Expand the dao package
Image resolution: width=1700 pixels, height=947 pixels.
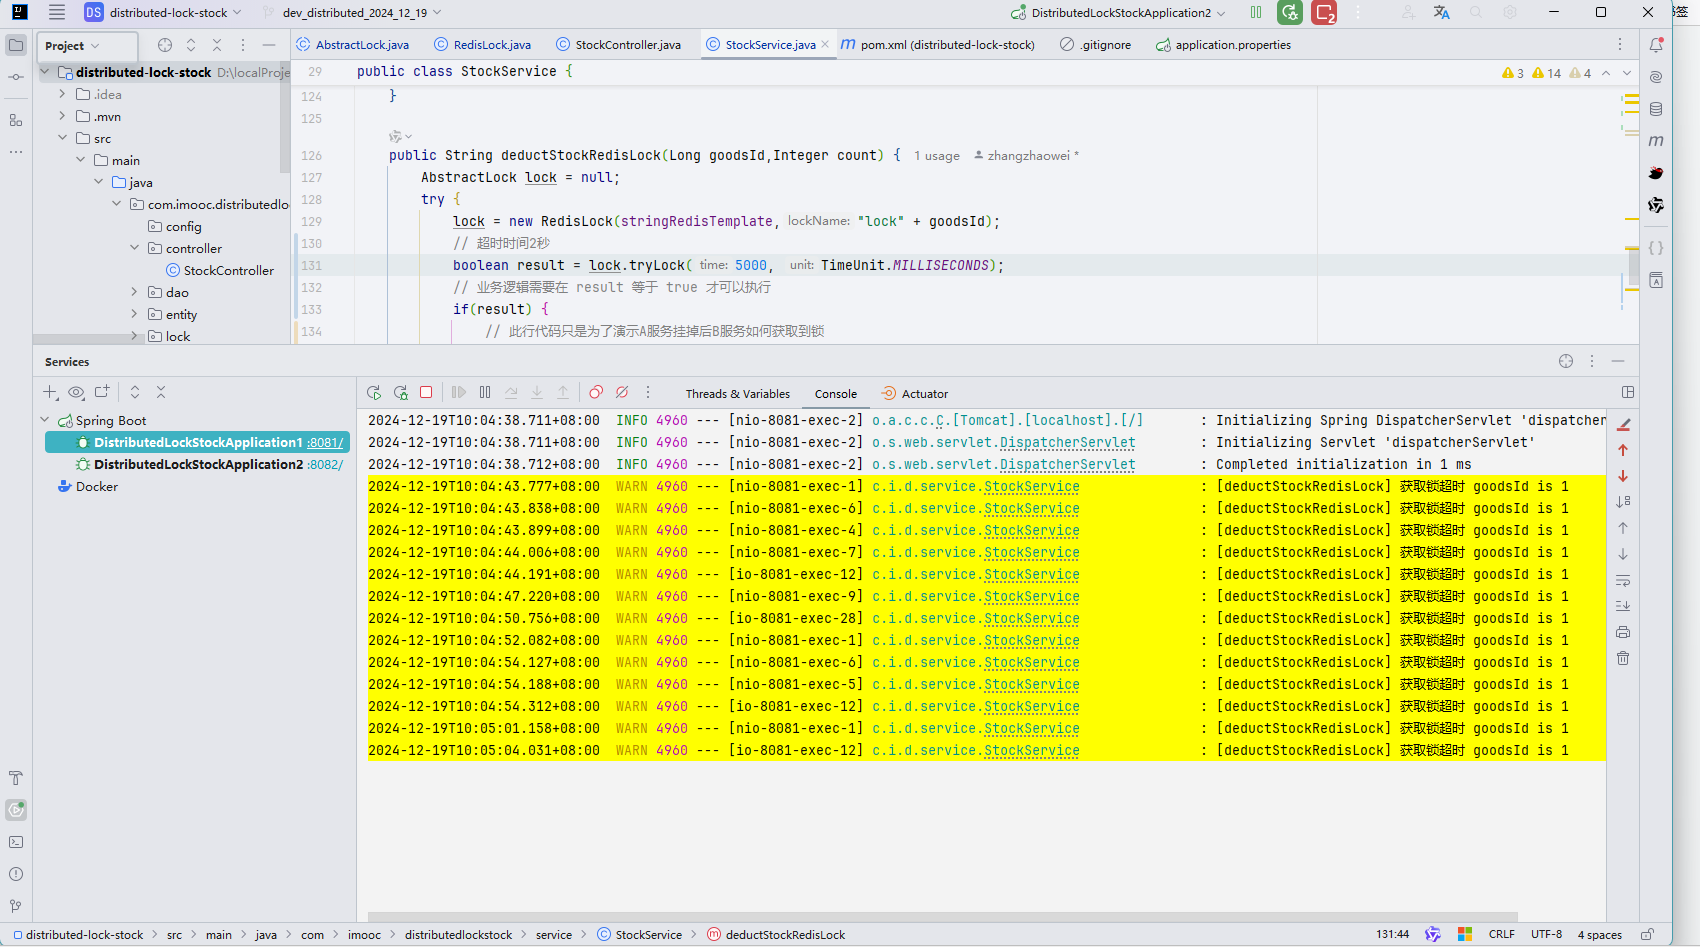134,292
